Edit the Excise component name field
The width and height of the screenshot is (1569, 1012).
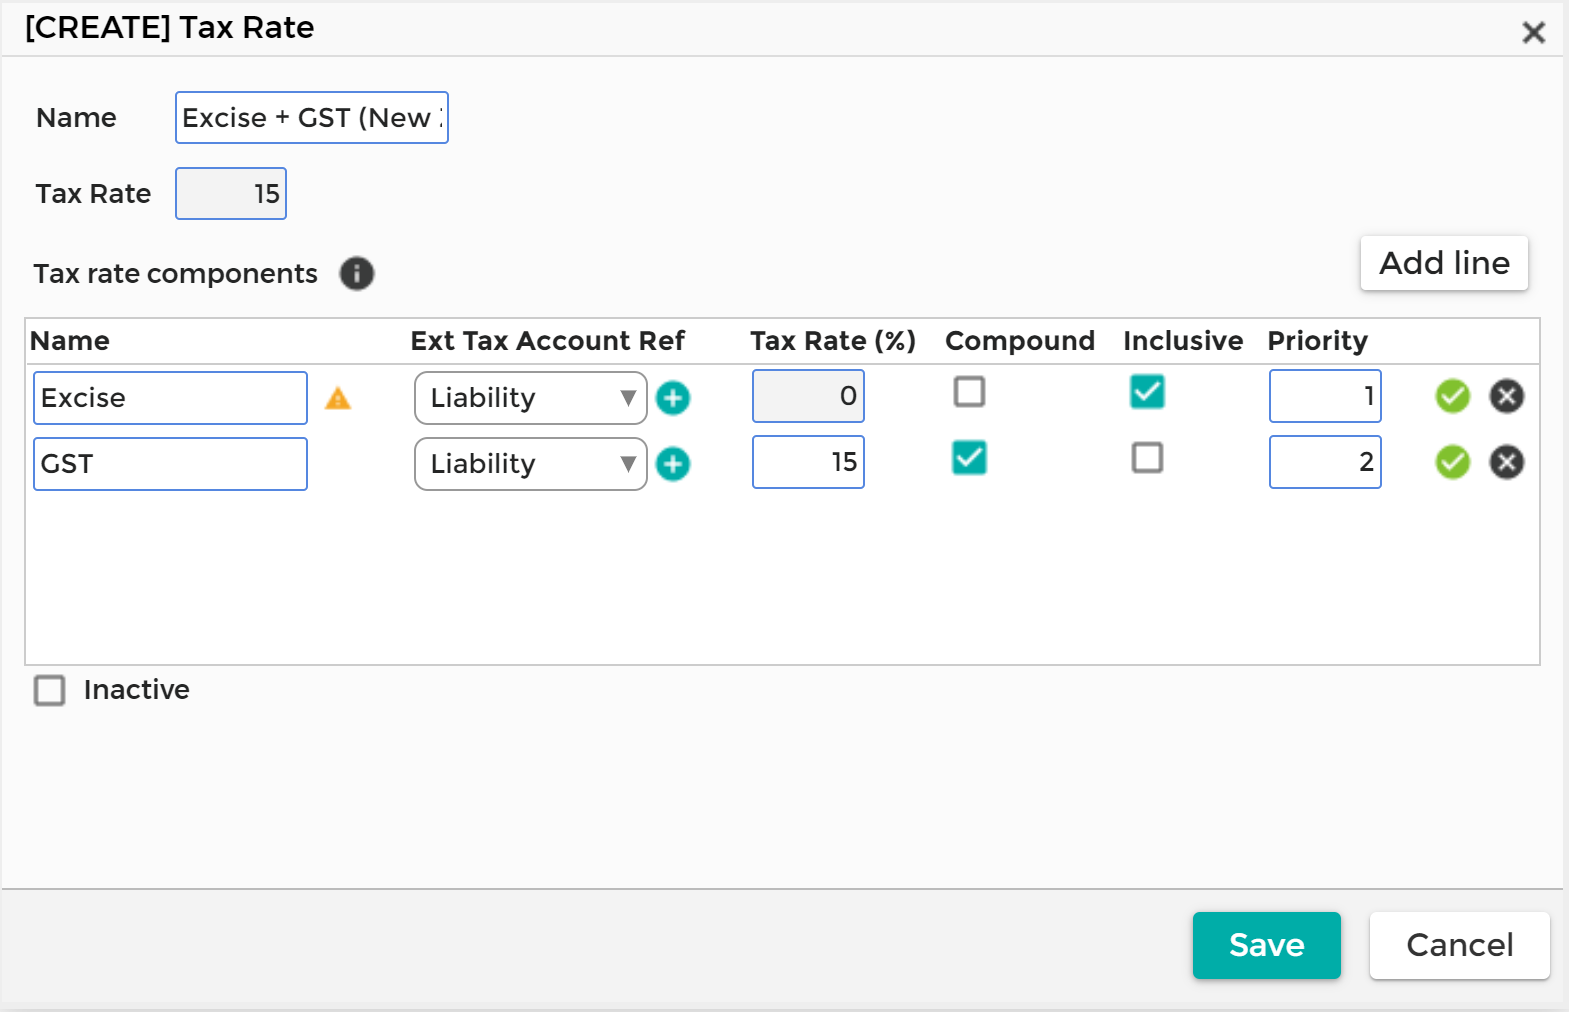(170, 398)
